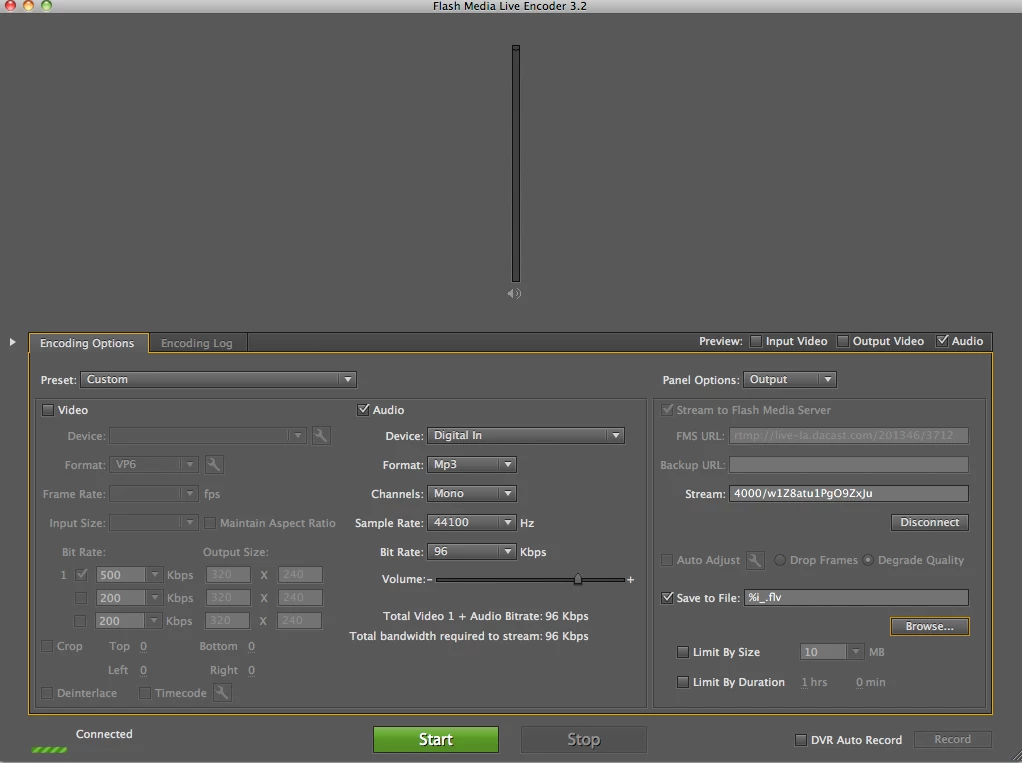Enable Input Video preview
The width and height of the screenshot is (1022, 763).
point(755,341)
